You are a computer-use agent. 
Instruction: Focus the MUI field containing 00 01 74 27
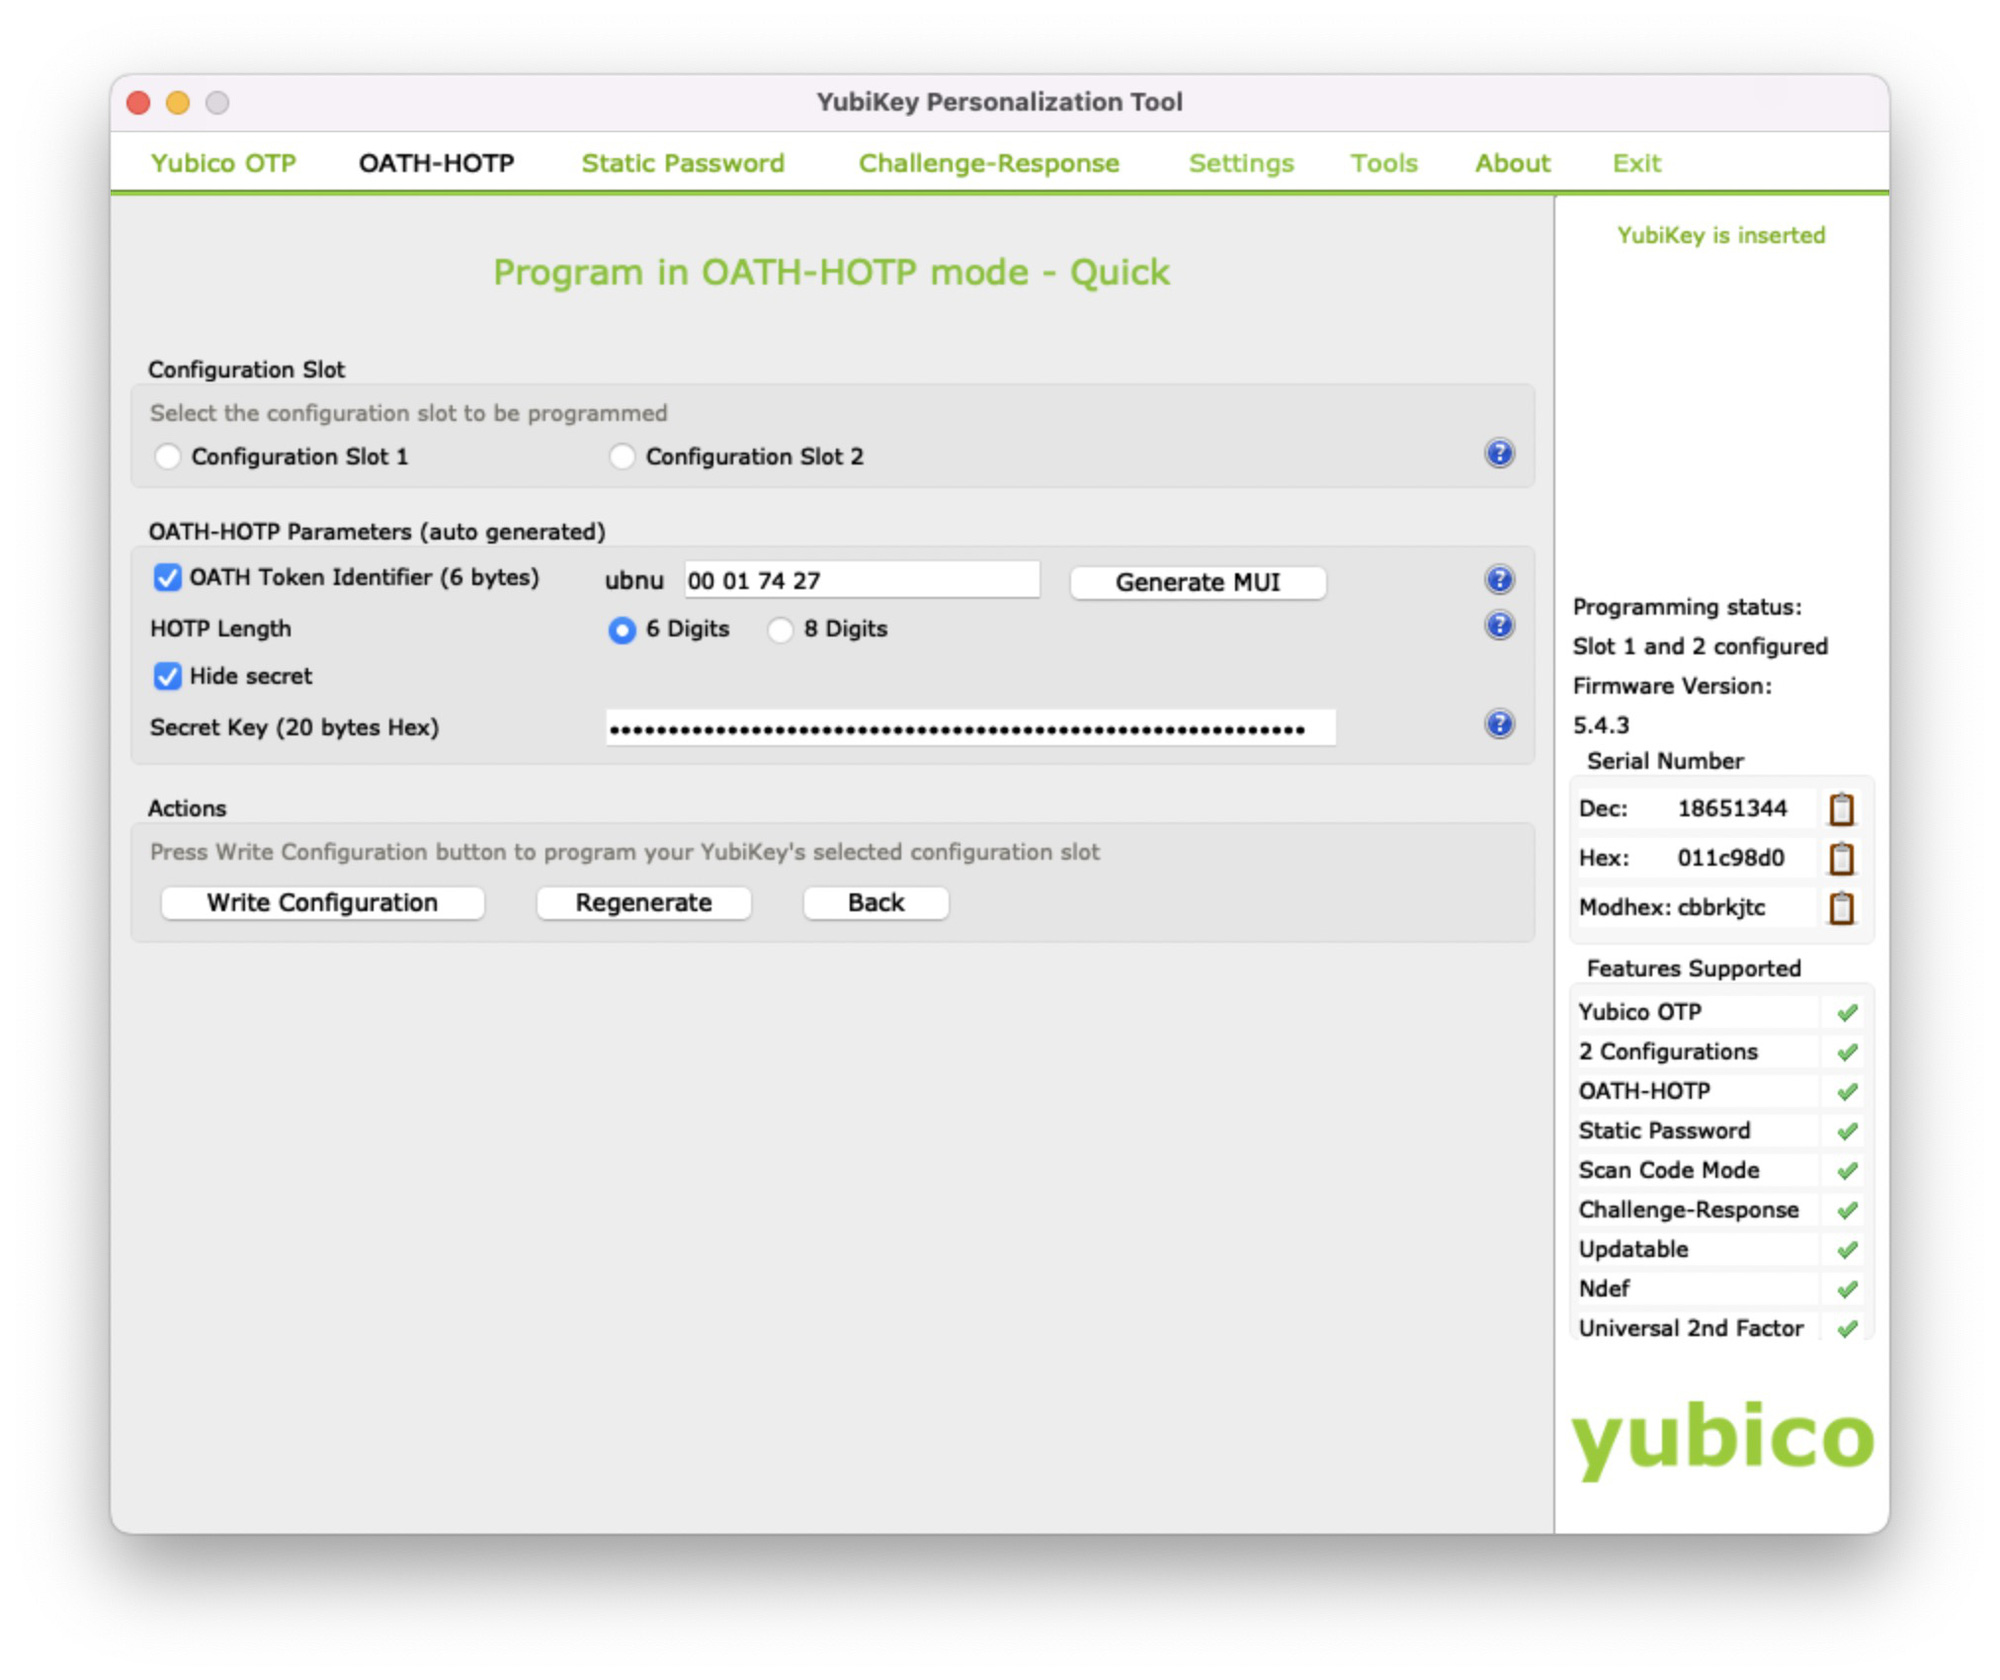(861, 580)
